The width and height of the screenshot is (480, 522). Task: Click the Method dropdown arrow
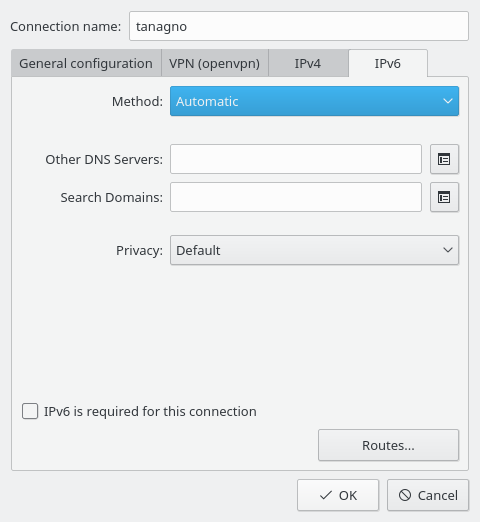448,101
